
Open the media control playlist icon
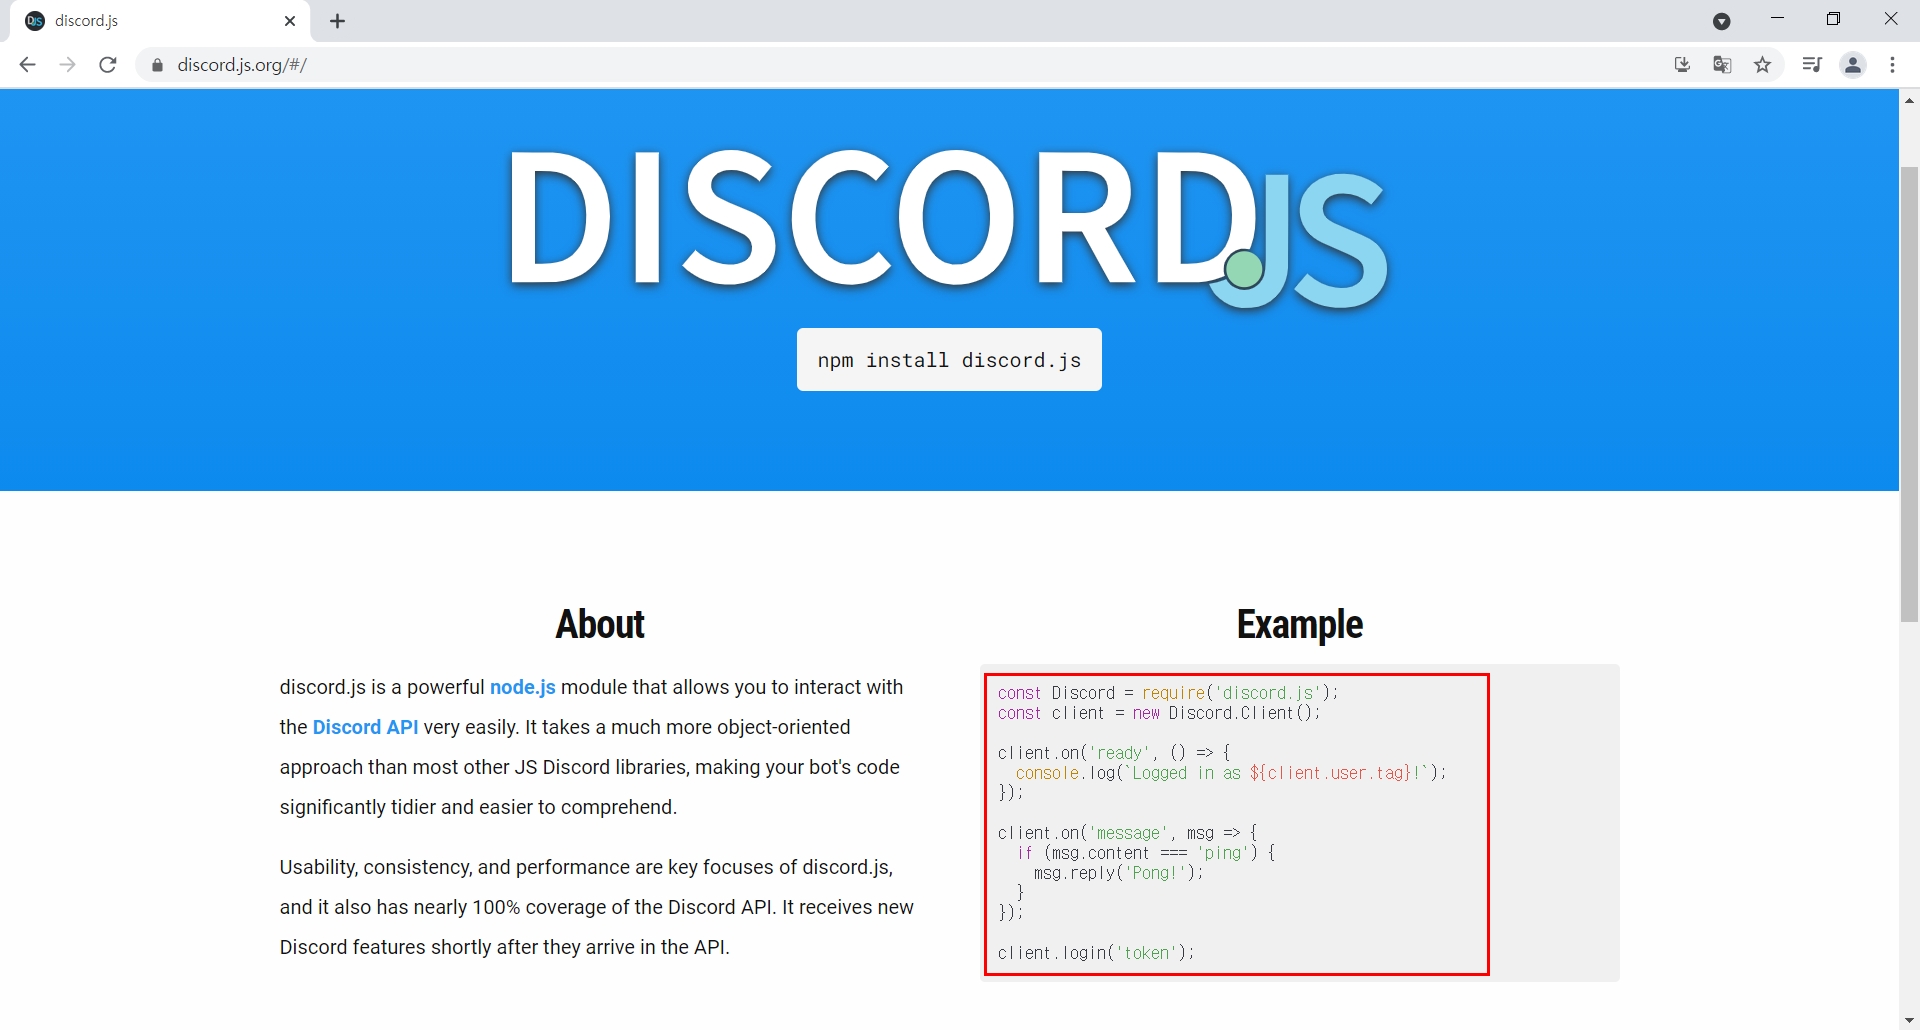(x=1812, y=65)
